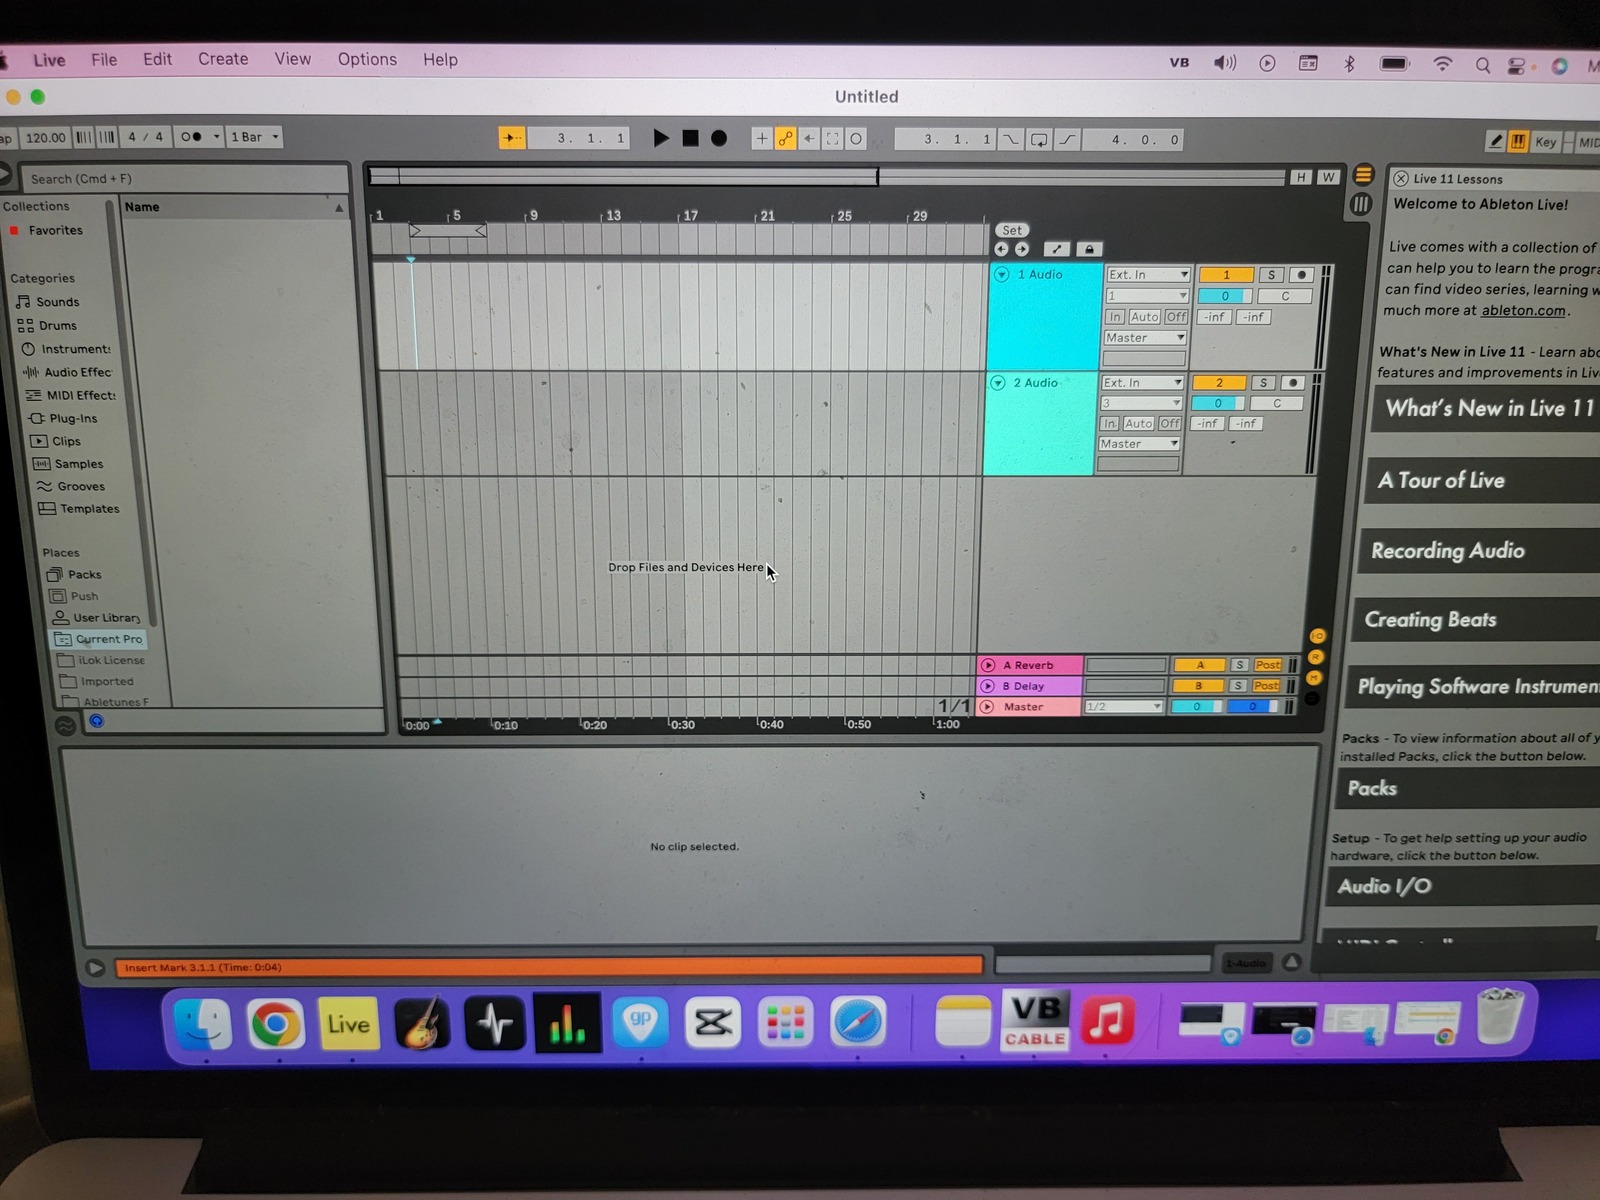This screenshot has width=1600, height=1200.
Task: Toggle the Session Record circle button
Action: point(856,139)
